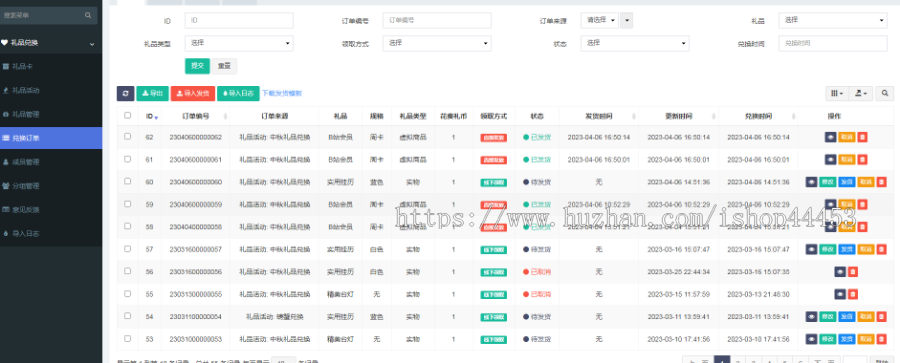This screenshot has width=900, height=363.
Task: Check the box for order row 59
Action: pos(127,204)
